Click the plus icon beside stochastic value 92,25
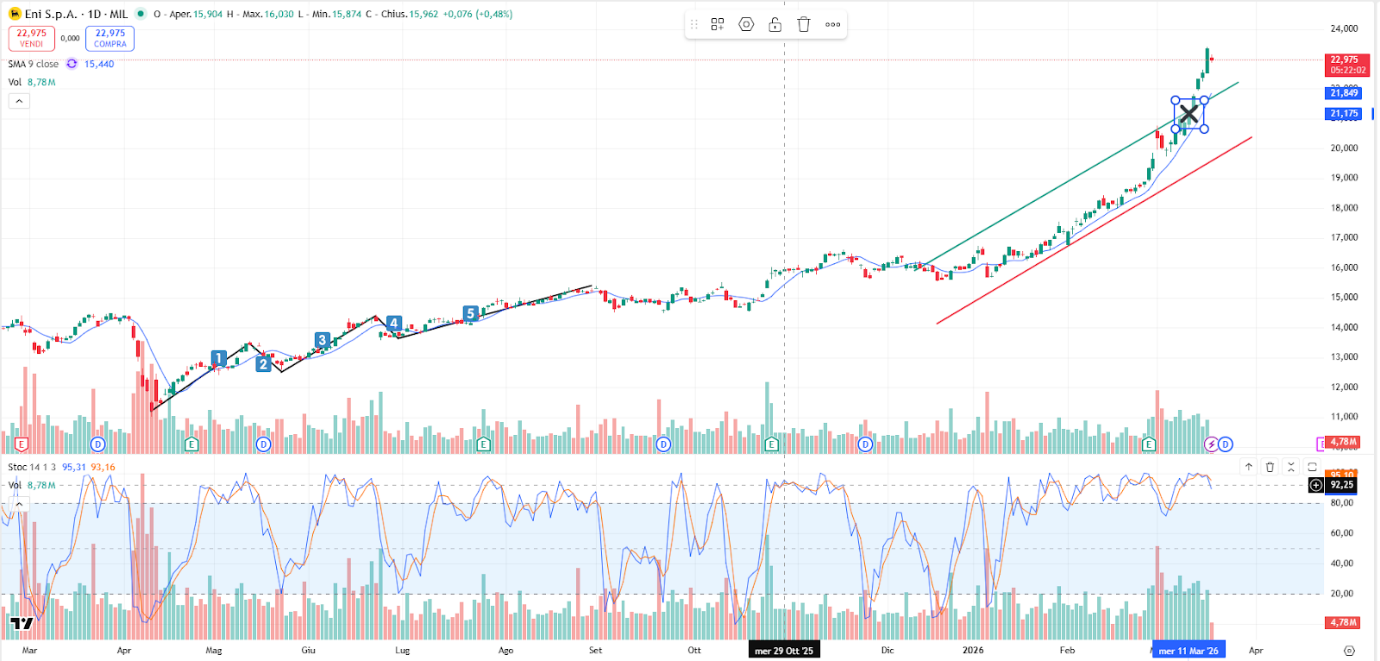The image size is (1380, 661). click(1316, 484)
